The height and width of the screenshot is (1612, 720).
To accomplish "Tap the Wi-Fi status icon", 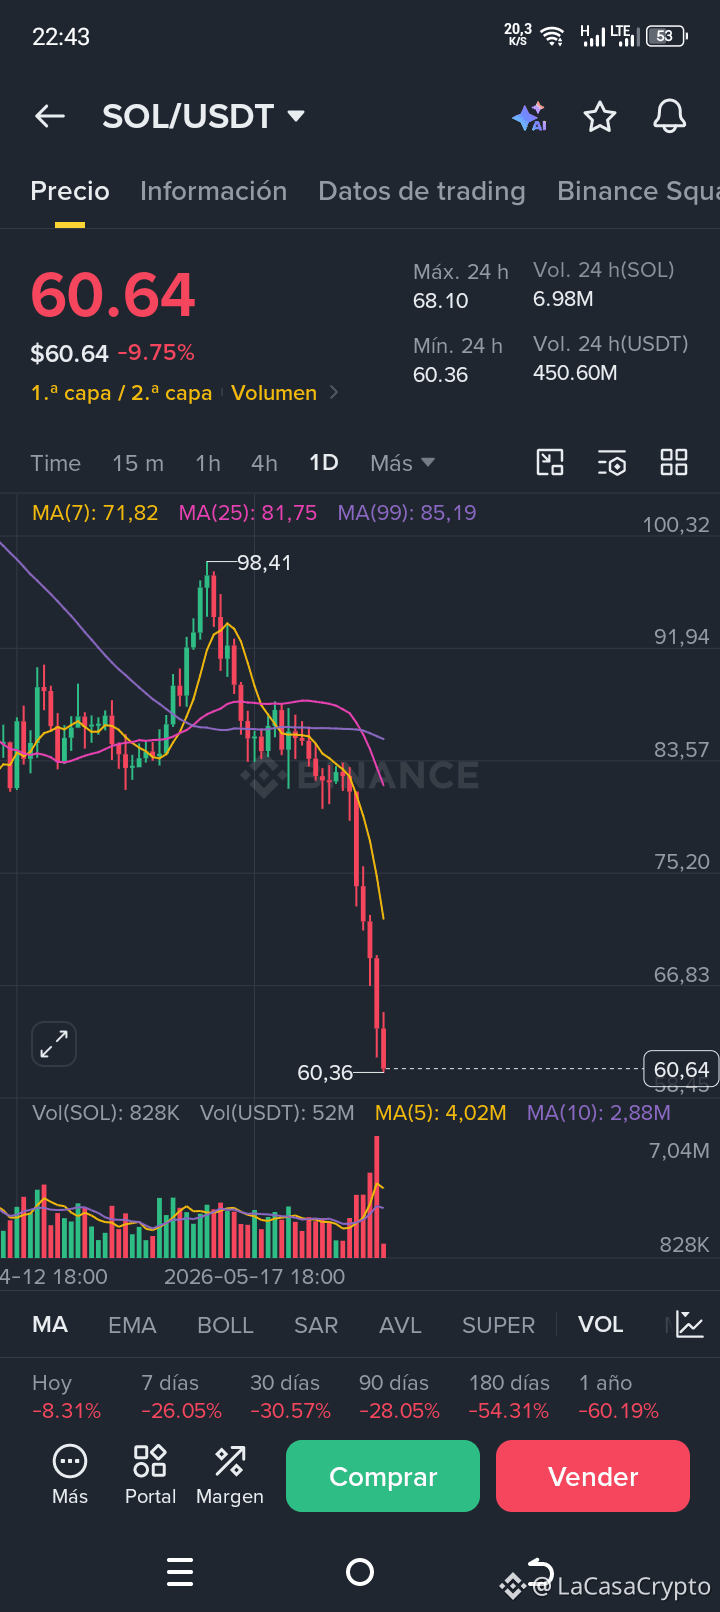I will click(552, 36).
